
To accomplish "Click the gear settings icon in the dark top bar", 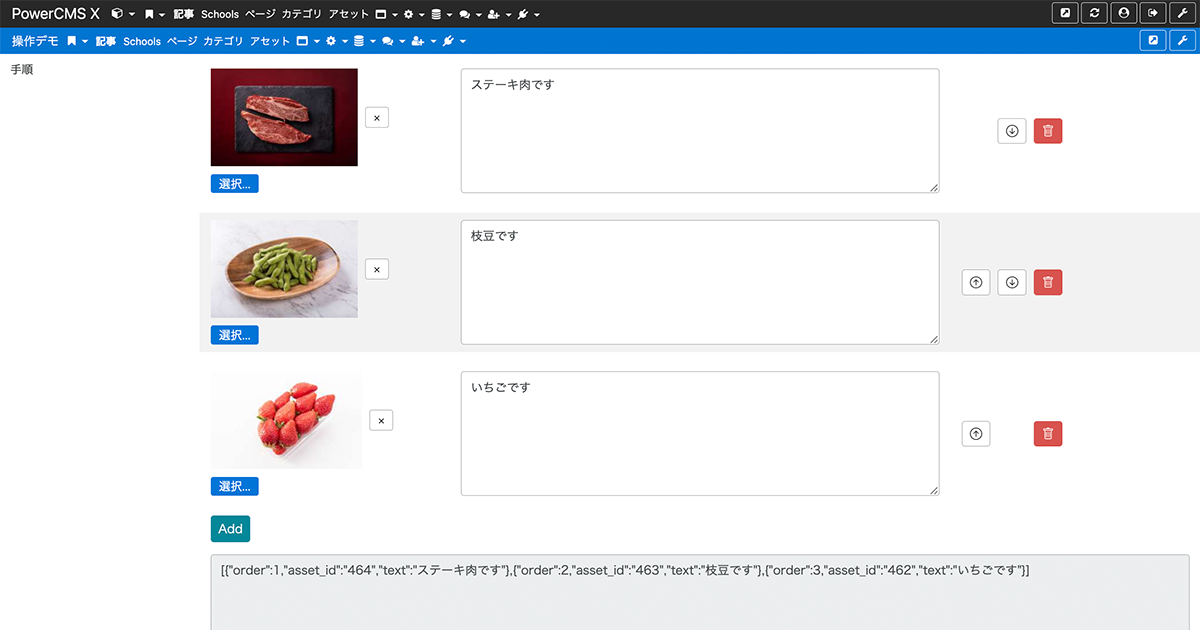I will (x=414, y=14).
